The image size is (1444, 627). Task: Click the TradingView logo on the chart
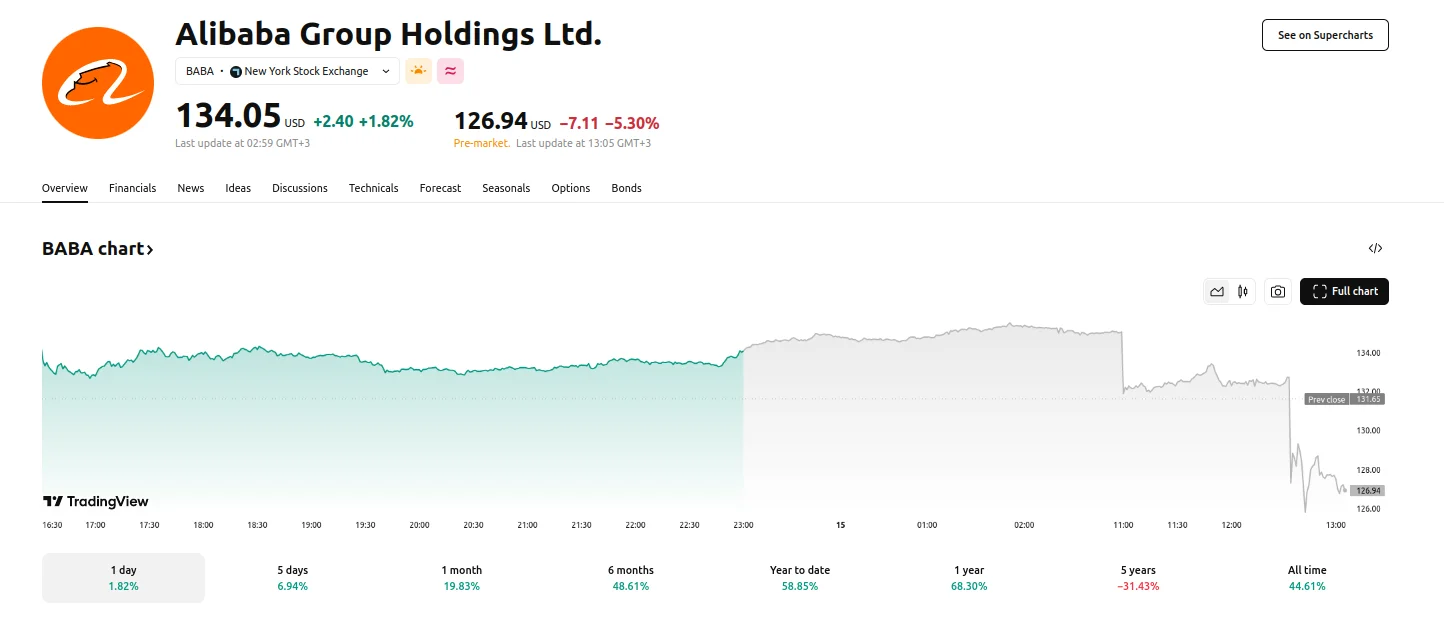pos(96,501)
